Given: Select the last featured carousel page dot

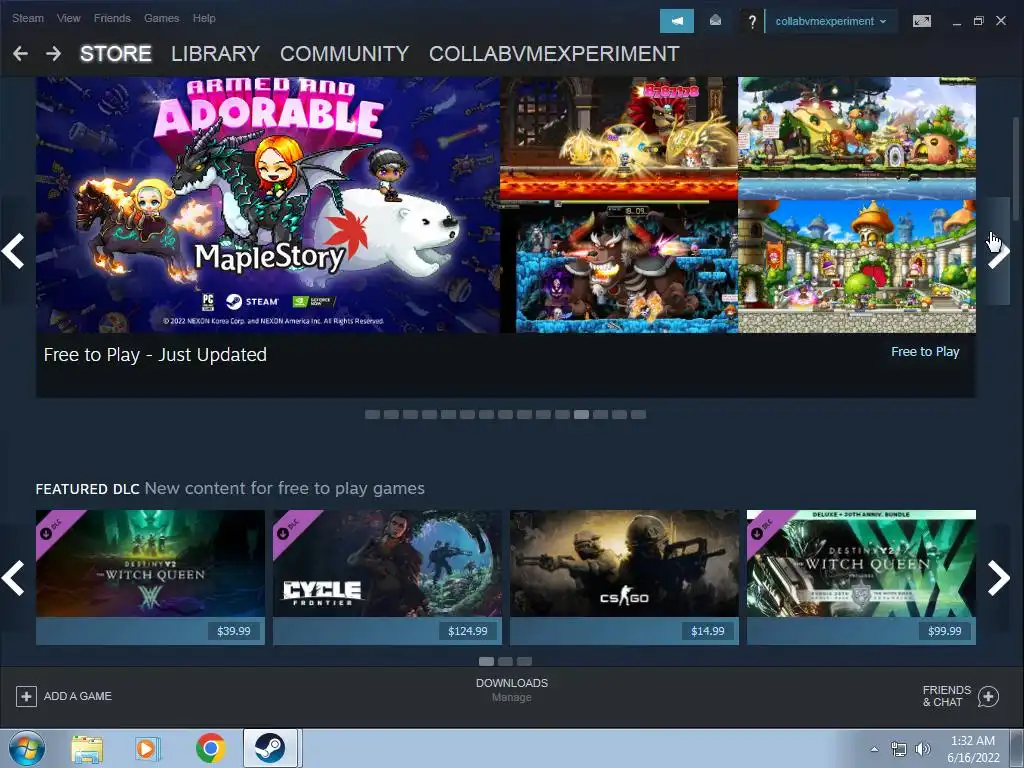Looking at the screenshot, I should pos(638,415).
